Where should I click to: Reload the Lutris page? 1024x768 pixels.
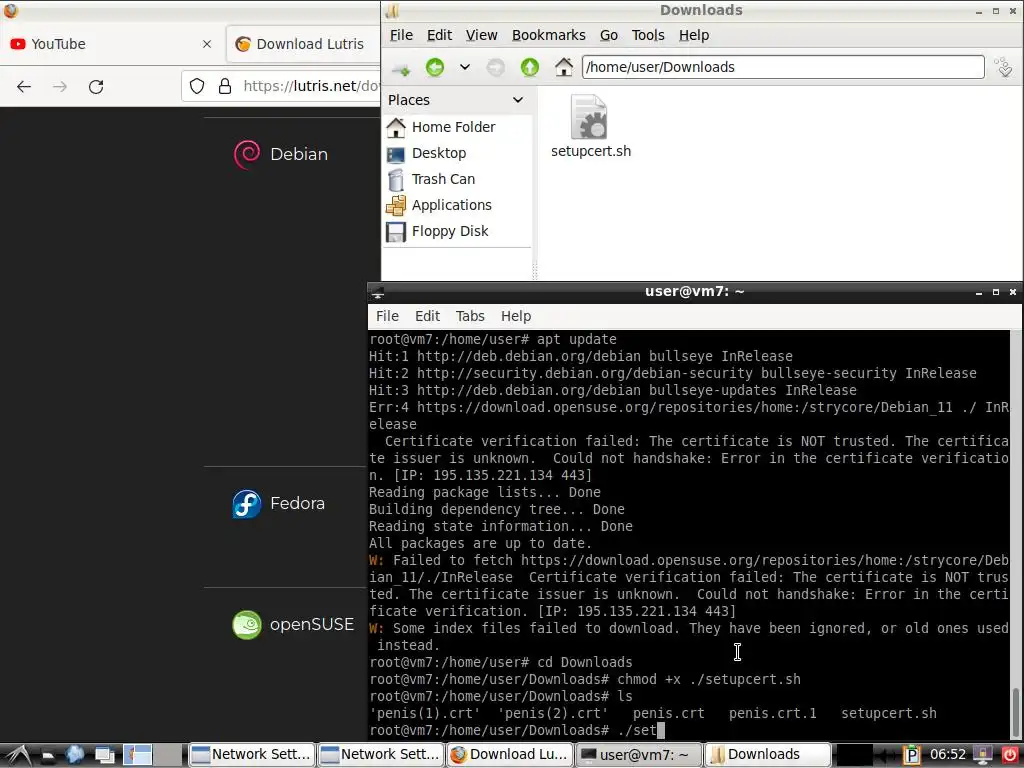(96, 86)
